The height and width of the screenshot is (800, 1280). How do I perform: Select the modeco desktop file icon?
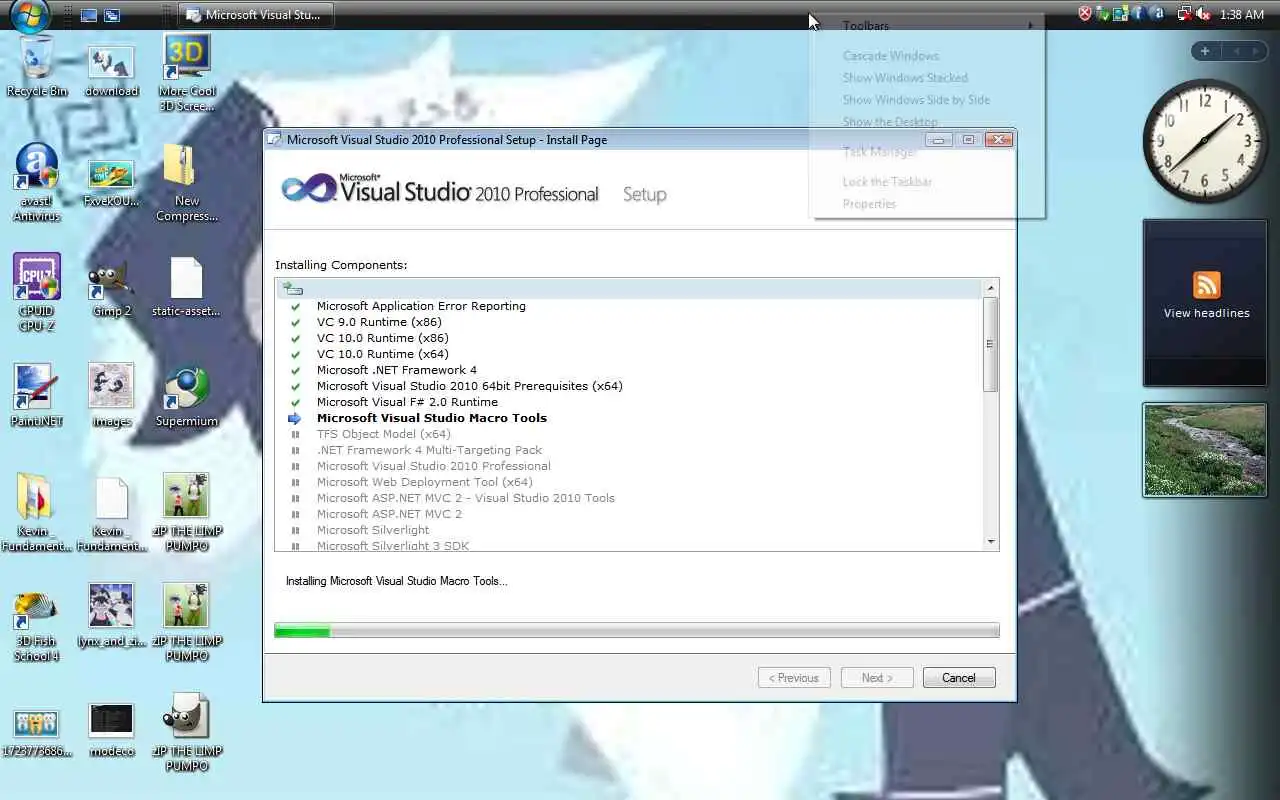[x=111, y=731]
